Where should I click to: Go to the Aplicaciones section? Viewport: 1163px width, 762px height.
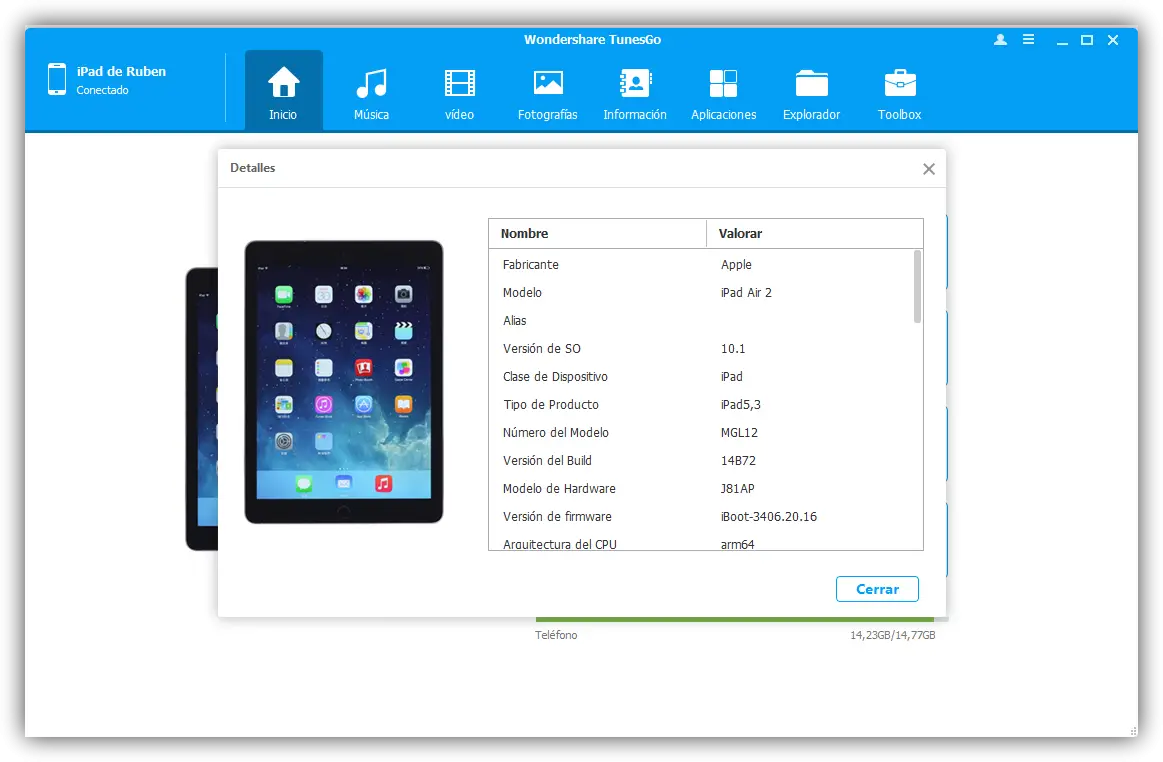click(723, 91)
